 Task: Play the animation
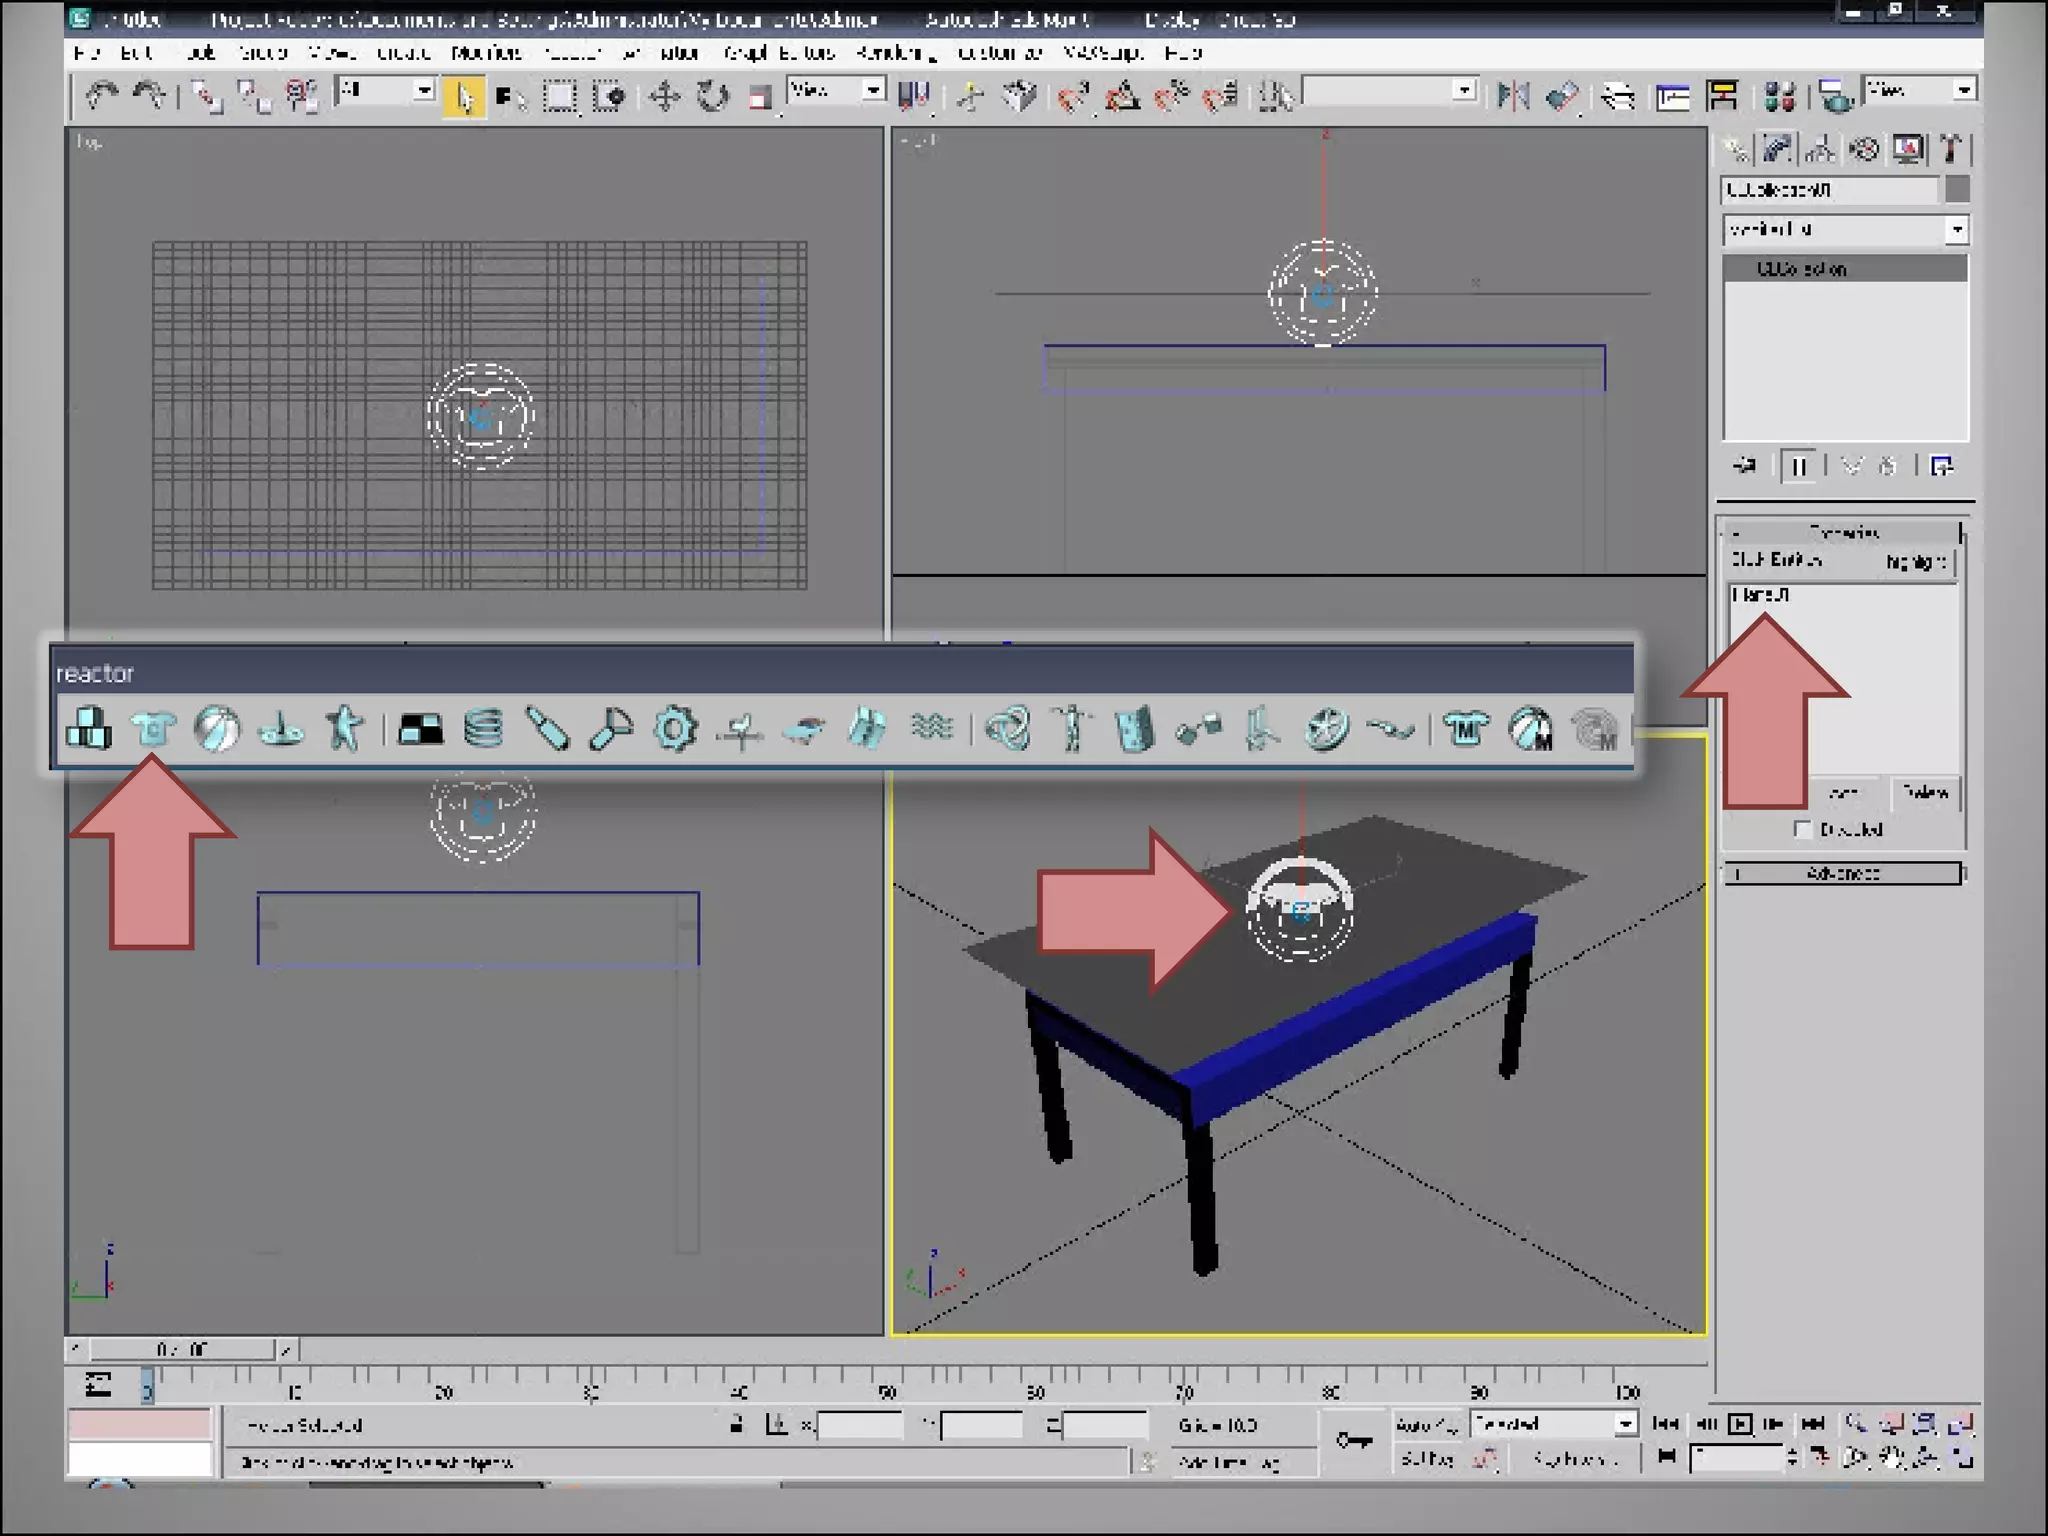1740,1423
